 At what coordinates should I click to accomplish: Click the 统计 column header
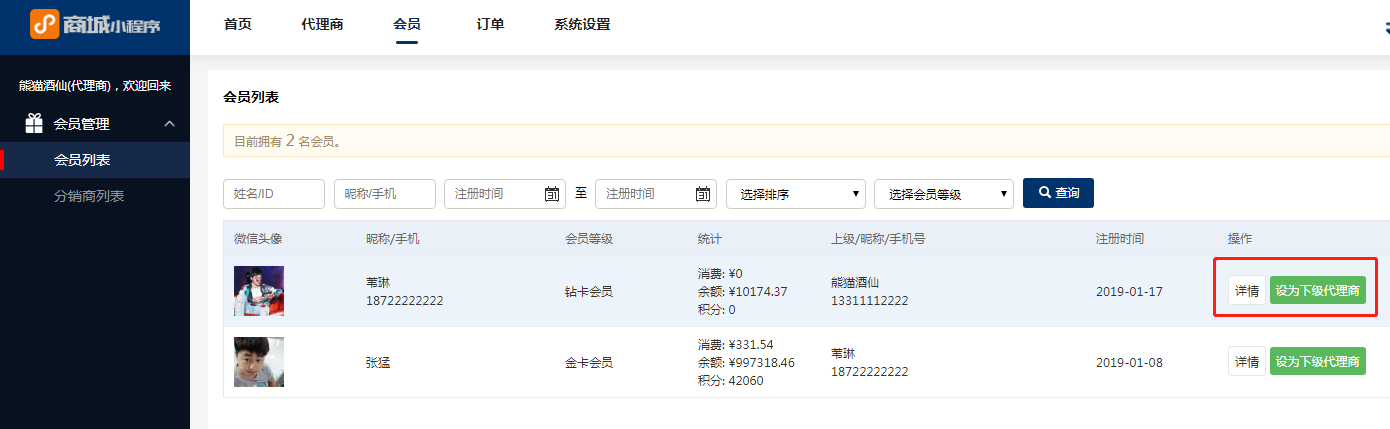710,239
